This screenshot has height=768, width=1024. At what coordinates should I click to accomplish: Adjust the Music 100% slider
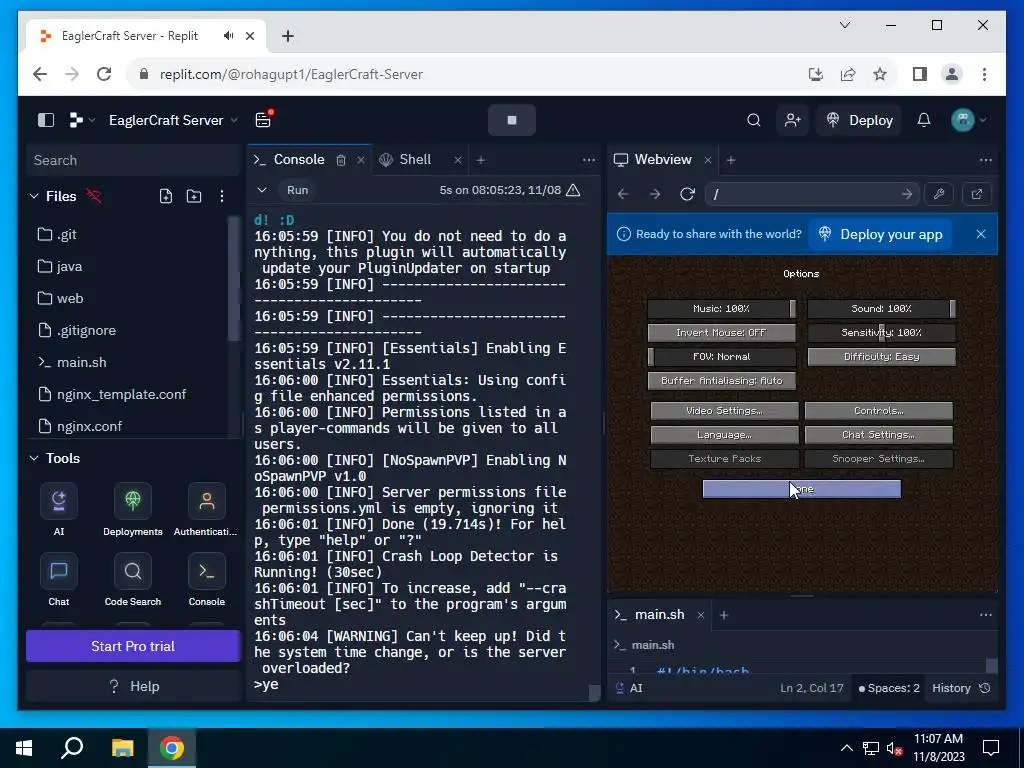(x=722, y=308)
